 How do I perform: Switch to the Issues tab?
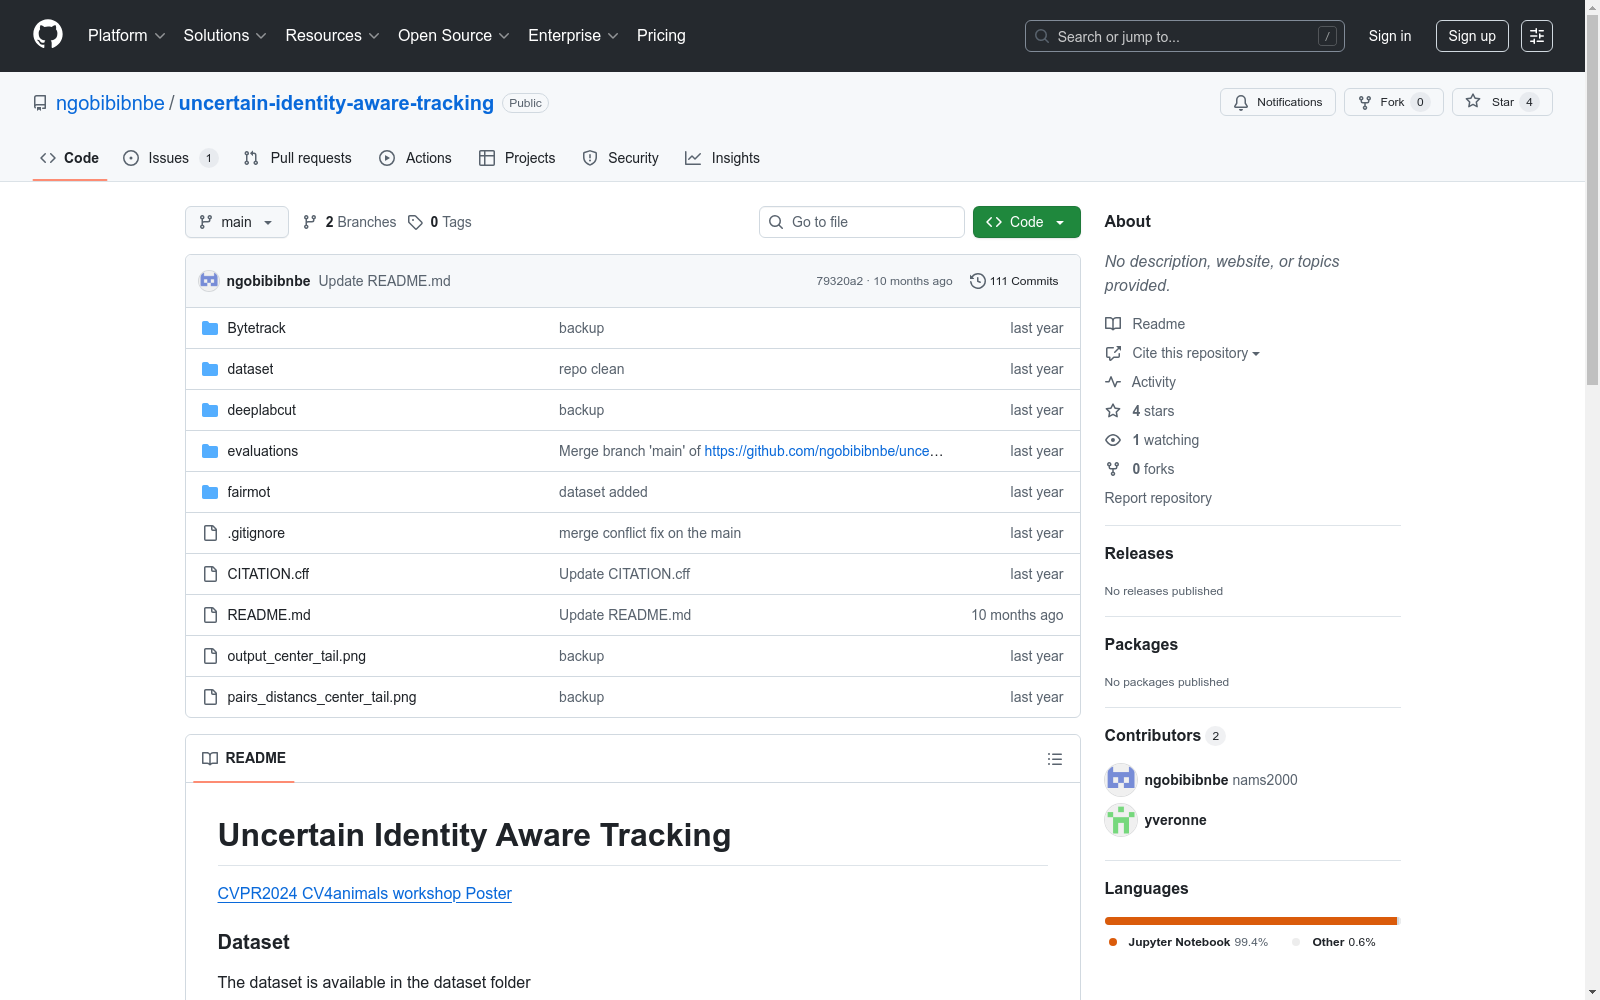pos(170,158)
